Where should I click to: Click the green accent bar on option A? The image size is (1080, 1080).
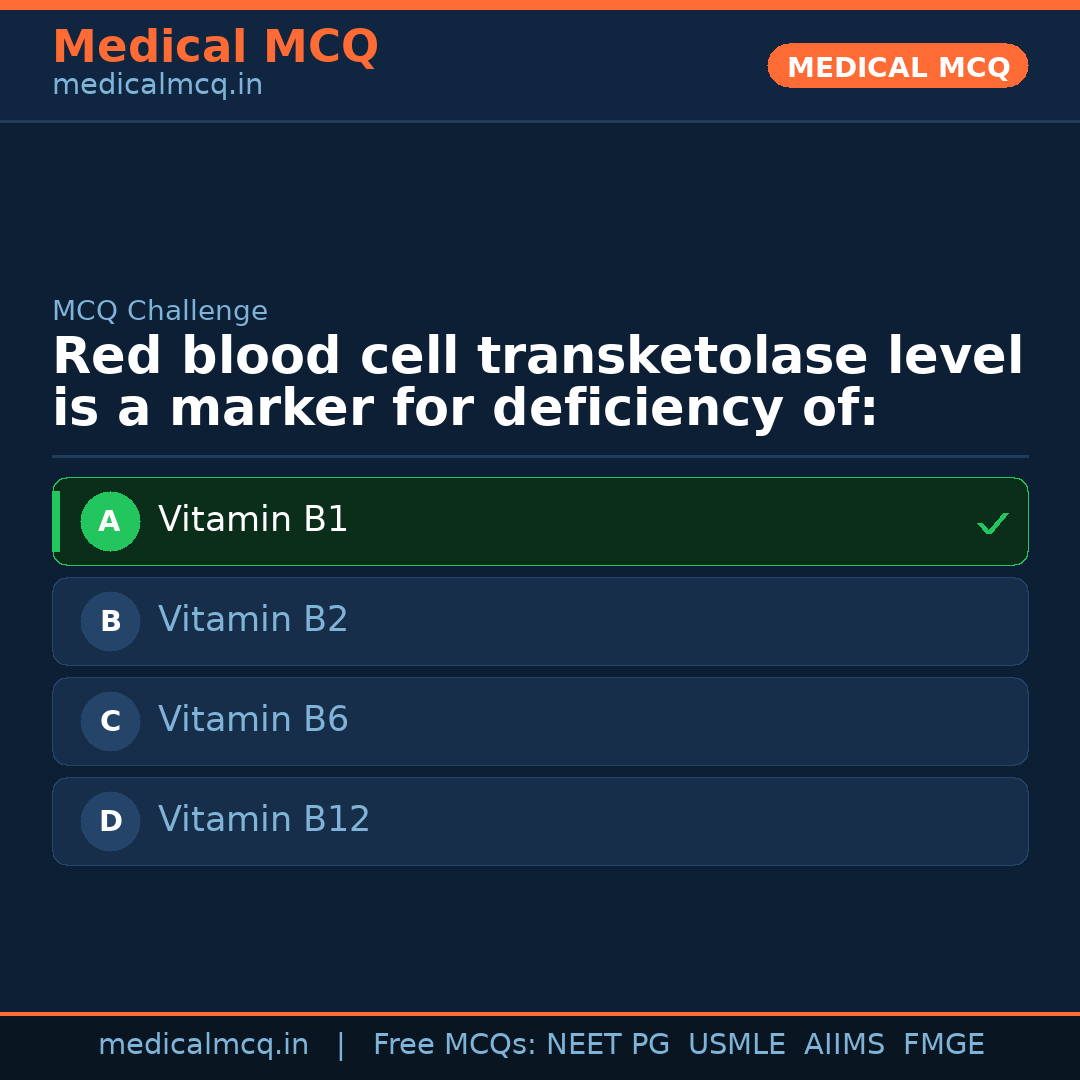point(56,521)
